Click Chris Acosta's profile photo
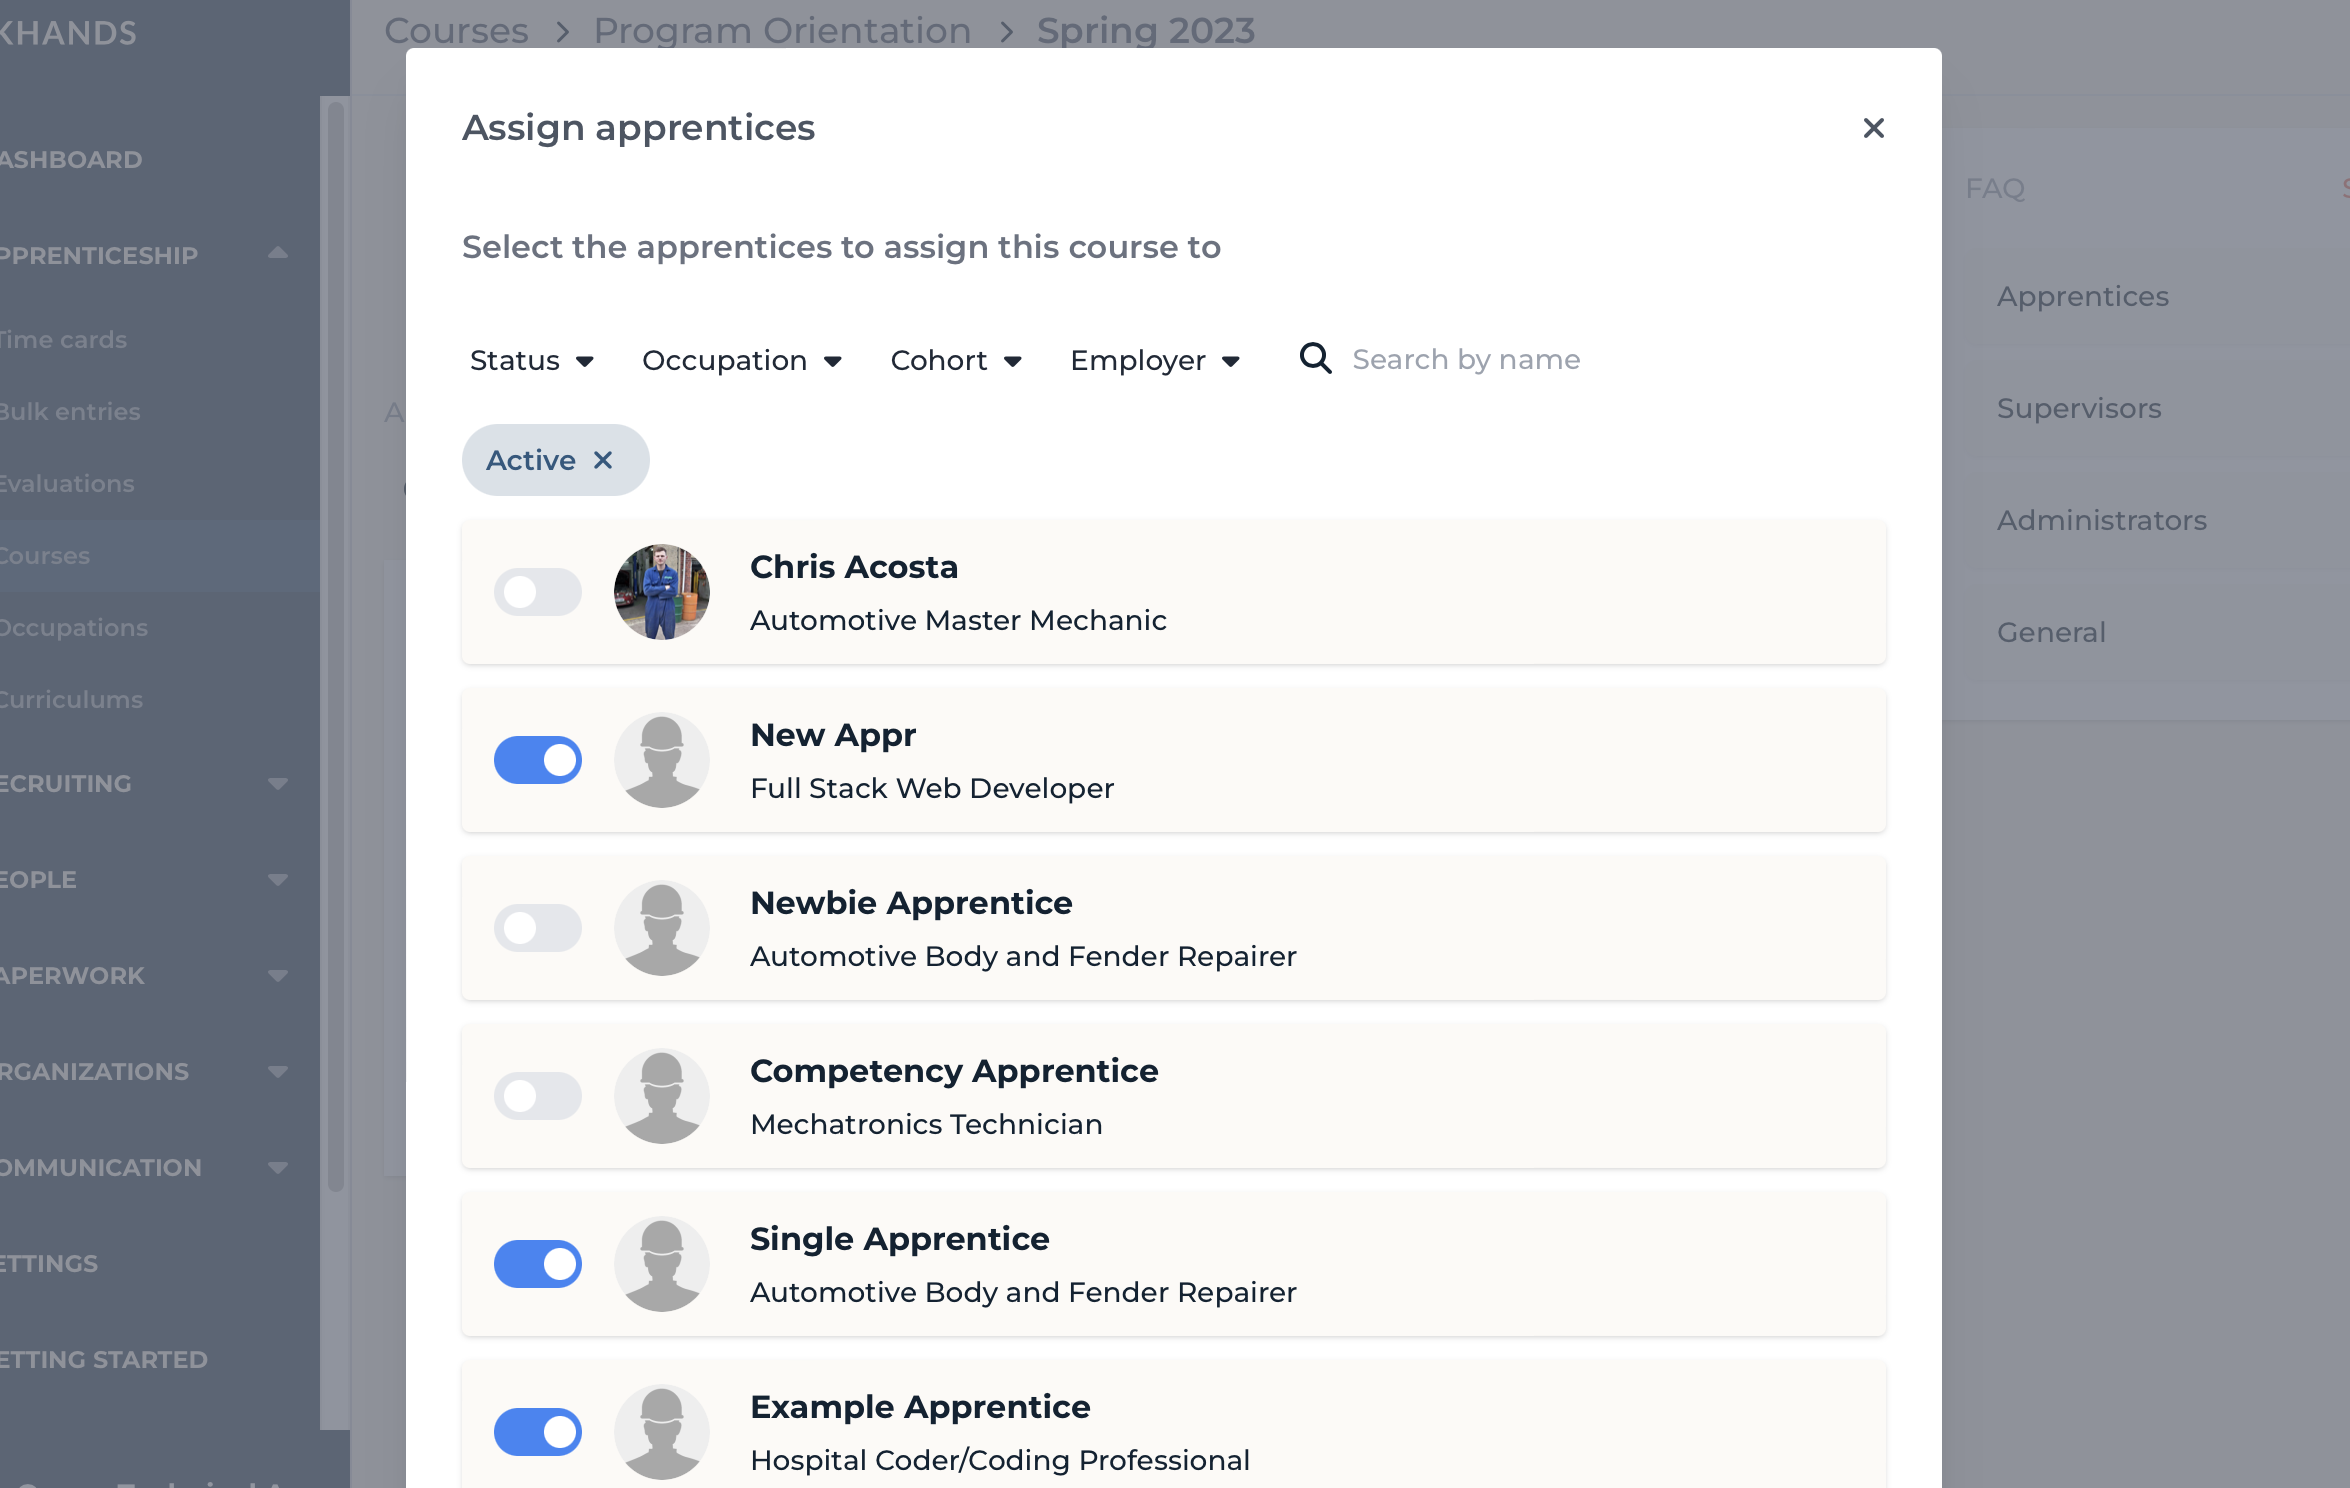 click(662, 592)
